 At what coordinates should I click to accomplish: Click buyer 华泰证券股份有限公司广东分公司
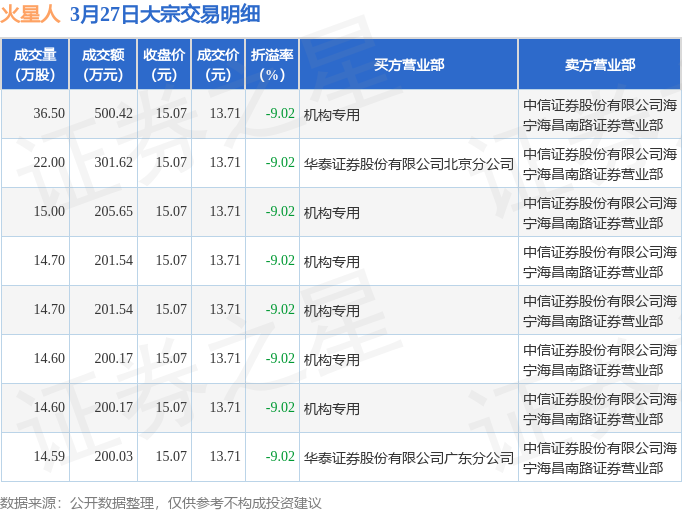(x=409, y=458)
